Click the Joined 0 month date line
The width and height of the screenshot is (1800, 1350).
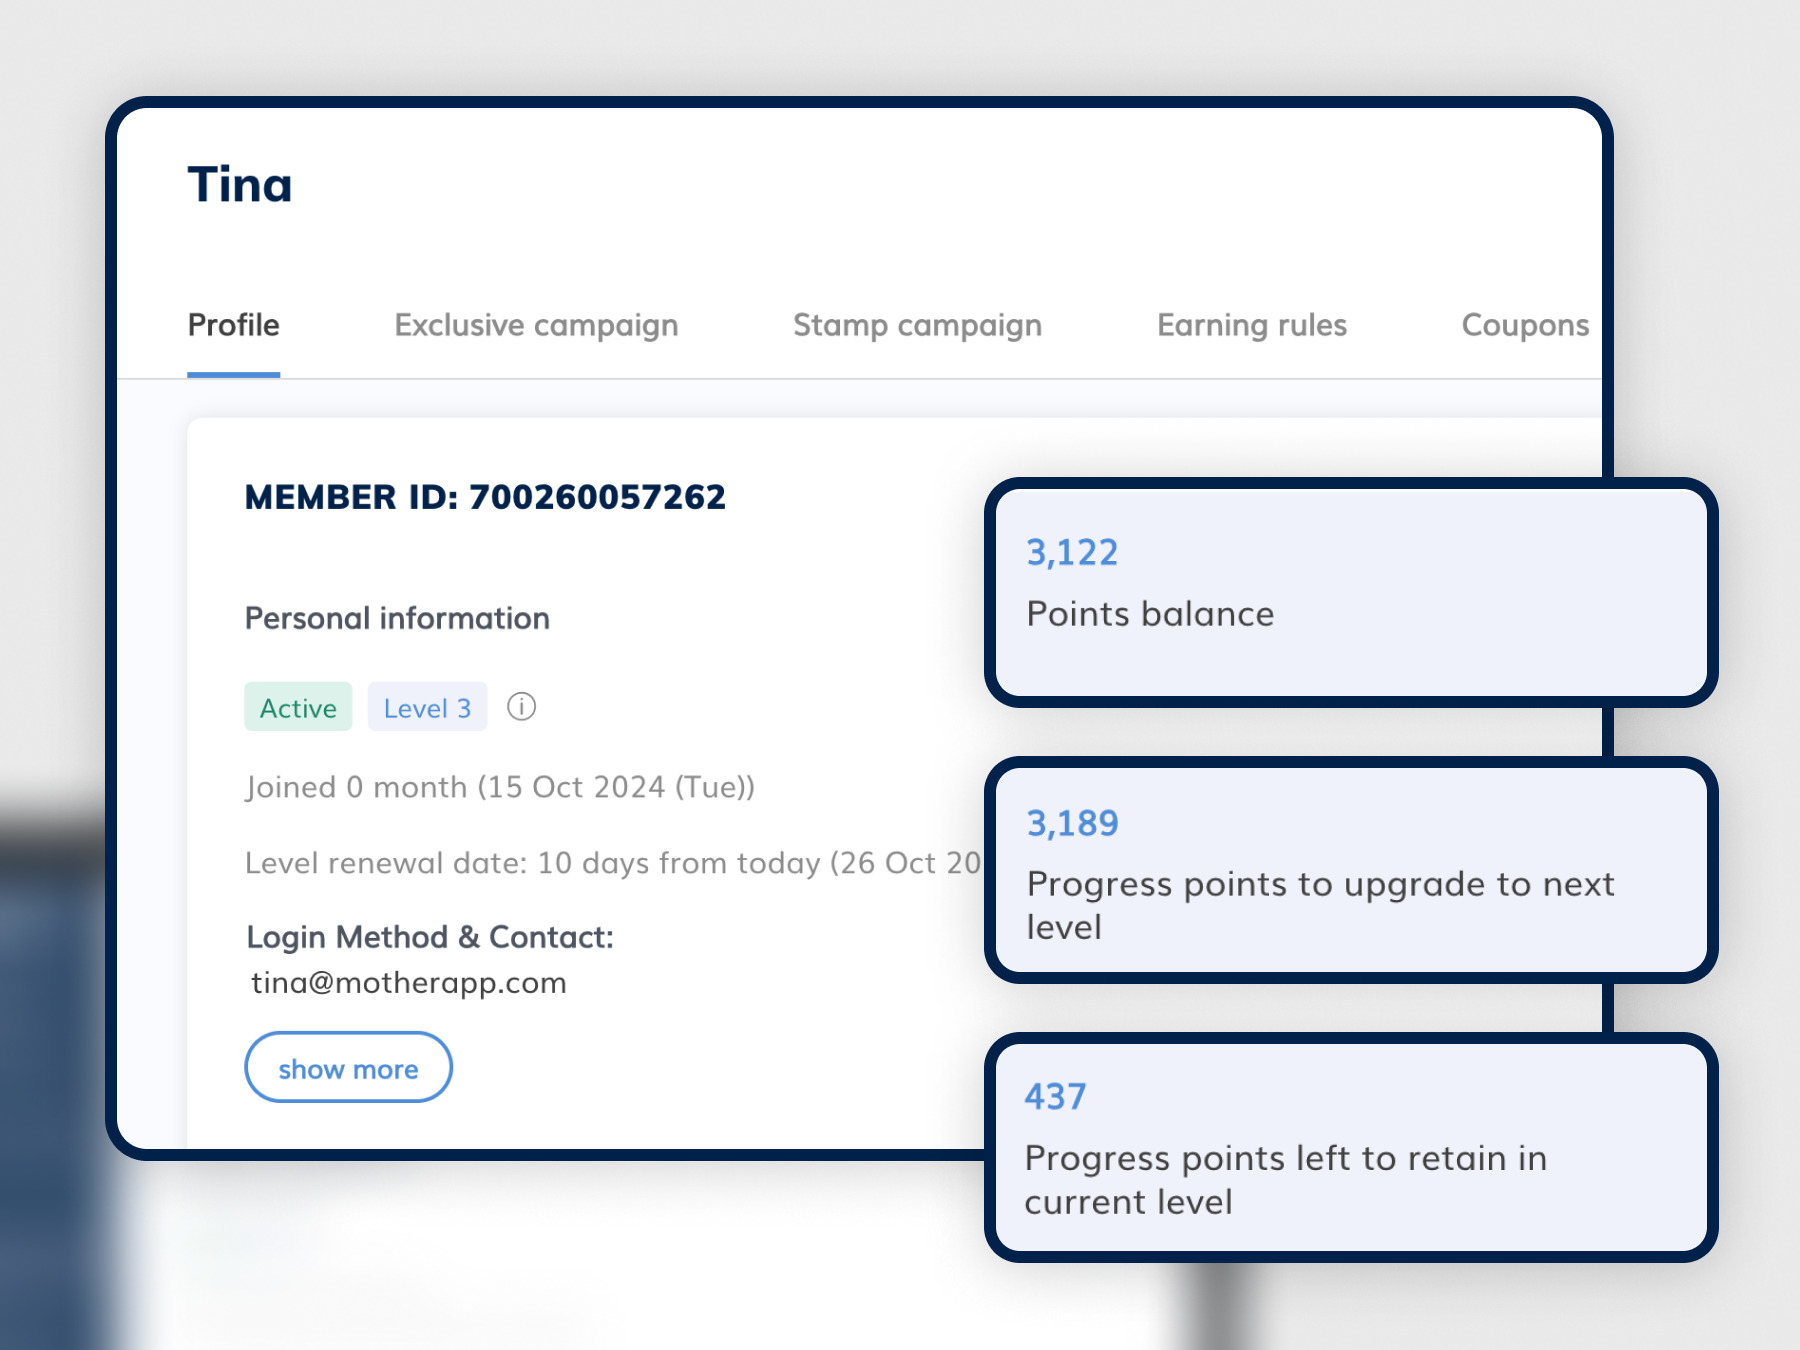click(500, 787)
